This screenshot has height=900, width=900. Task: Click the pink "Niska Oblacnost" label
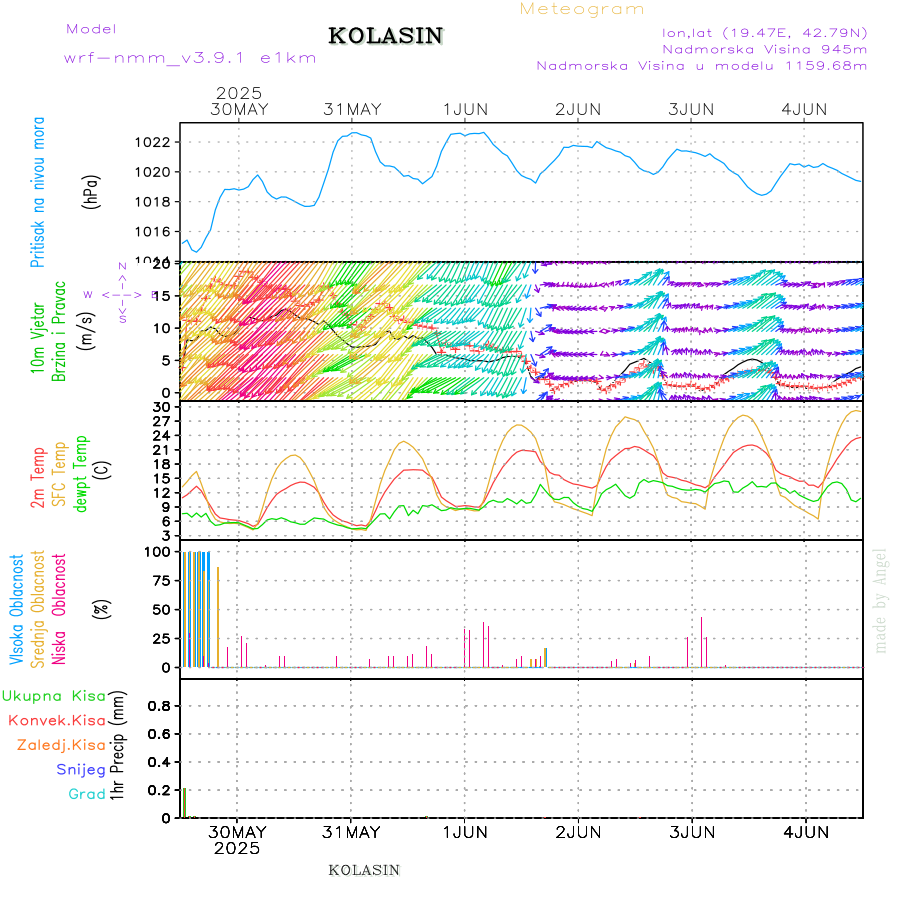tap(59, 610)
